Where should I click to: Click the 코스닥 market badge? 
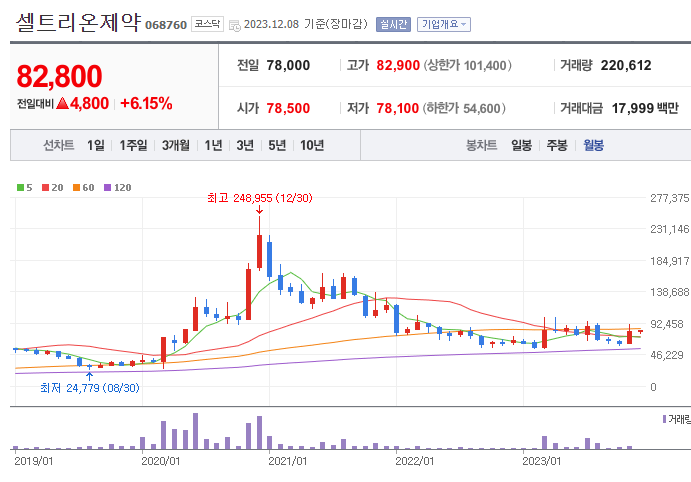coord(207,24)
